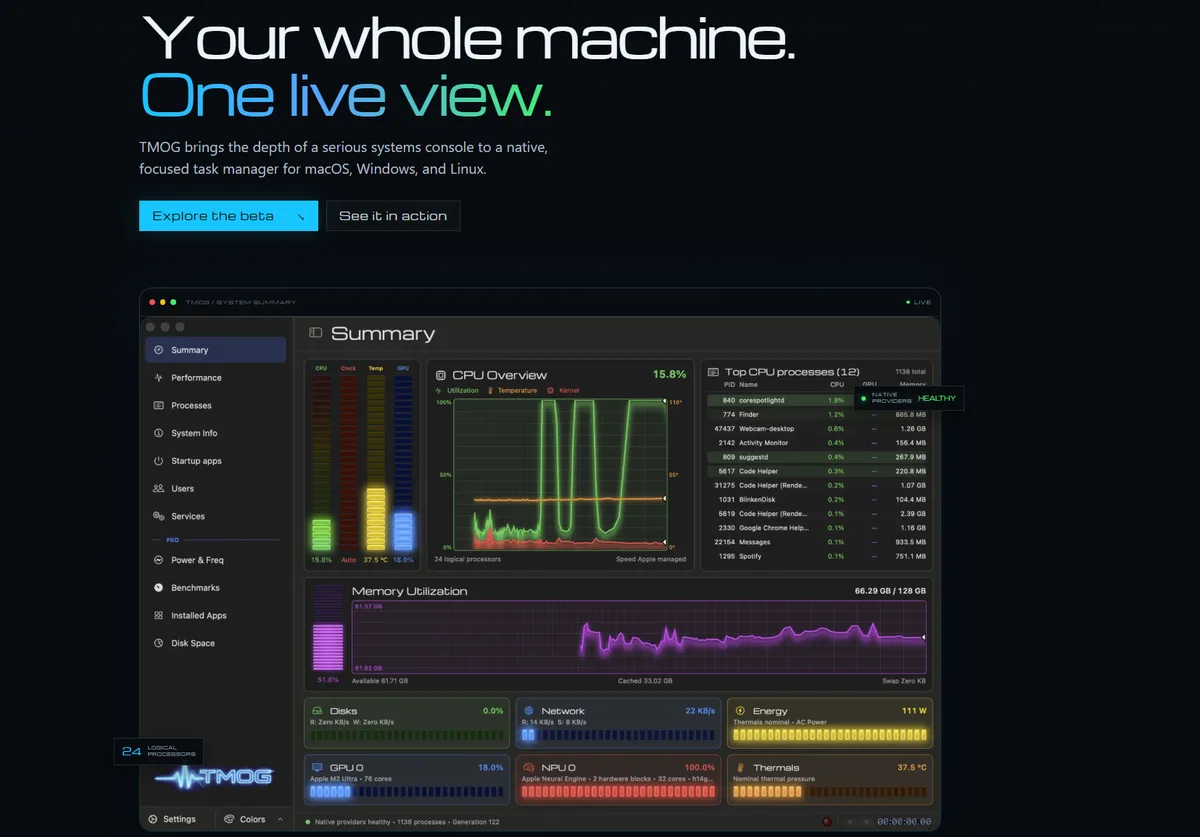The width and height of the screenshot is (1200, 837).
Task: Click the Benchmarks icon in sidebar
Action: (x=159, y=588)
